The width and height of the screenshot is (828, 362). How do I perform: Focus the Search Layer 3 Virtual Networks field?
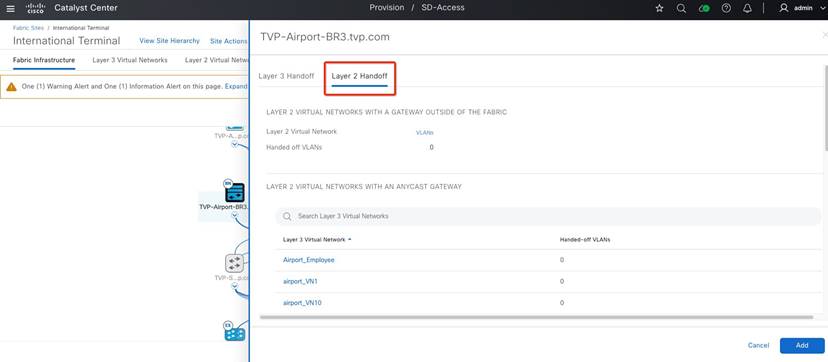pyautogui.click(x=548, y=216)
